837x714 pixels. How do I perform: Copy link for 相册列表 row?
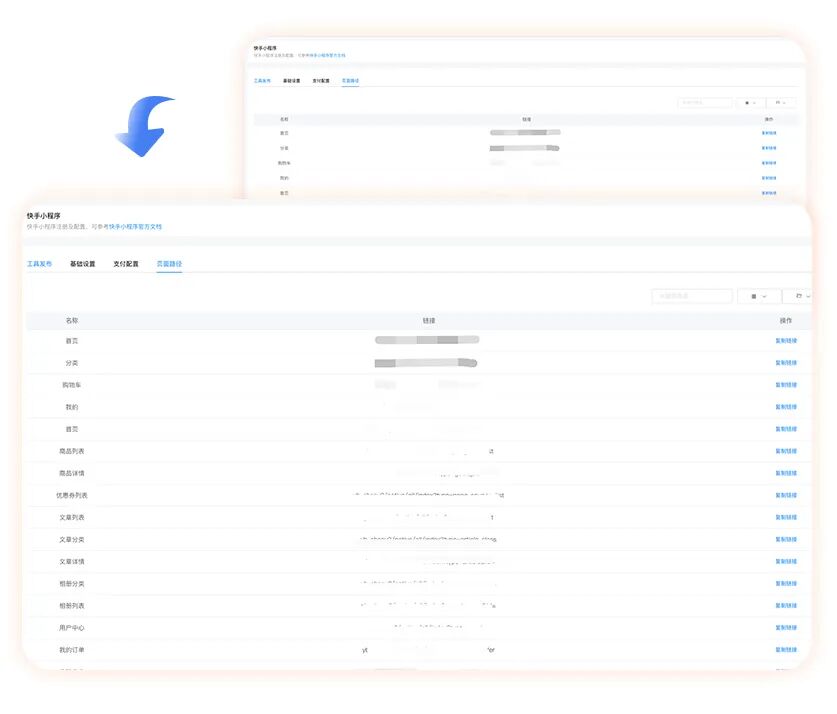tap(786, 605)
